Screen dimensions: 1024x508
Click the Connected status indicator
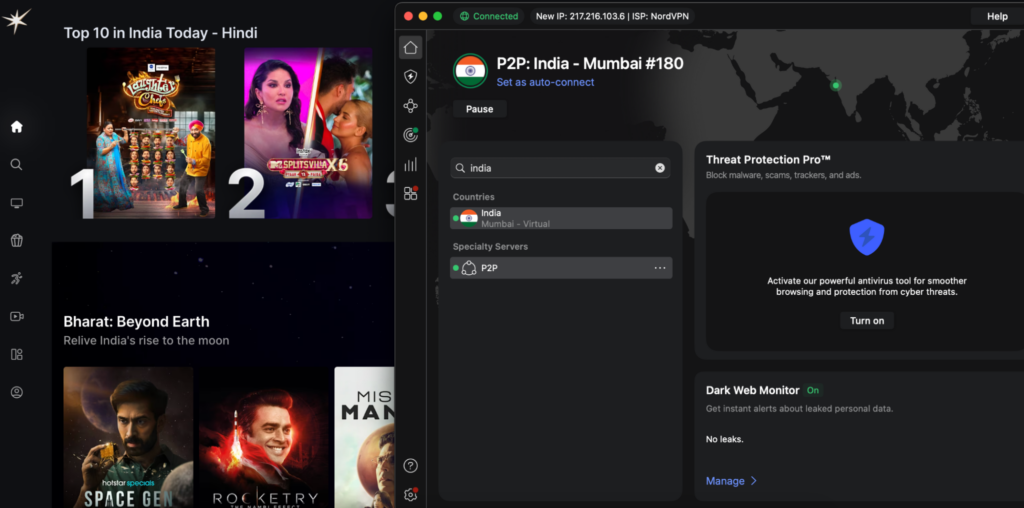tap(489, 16)
